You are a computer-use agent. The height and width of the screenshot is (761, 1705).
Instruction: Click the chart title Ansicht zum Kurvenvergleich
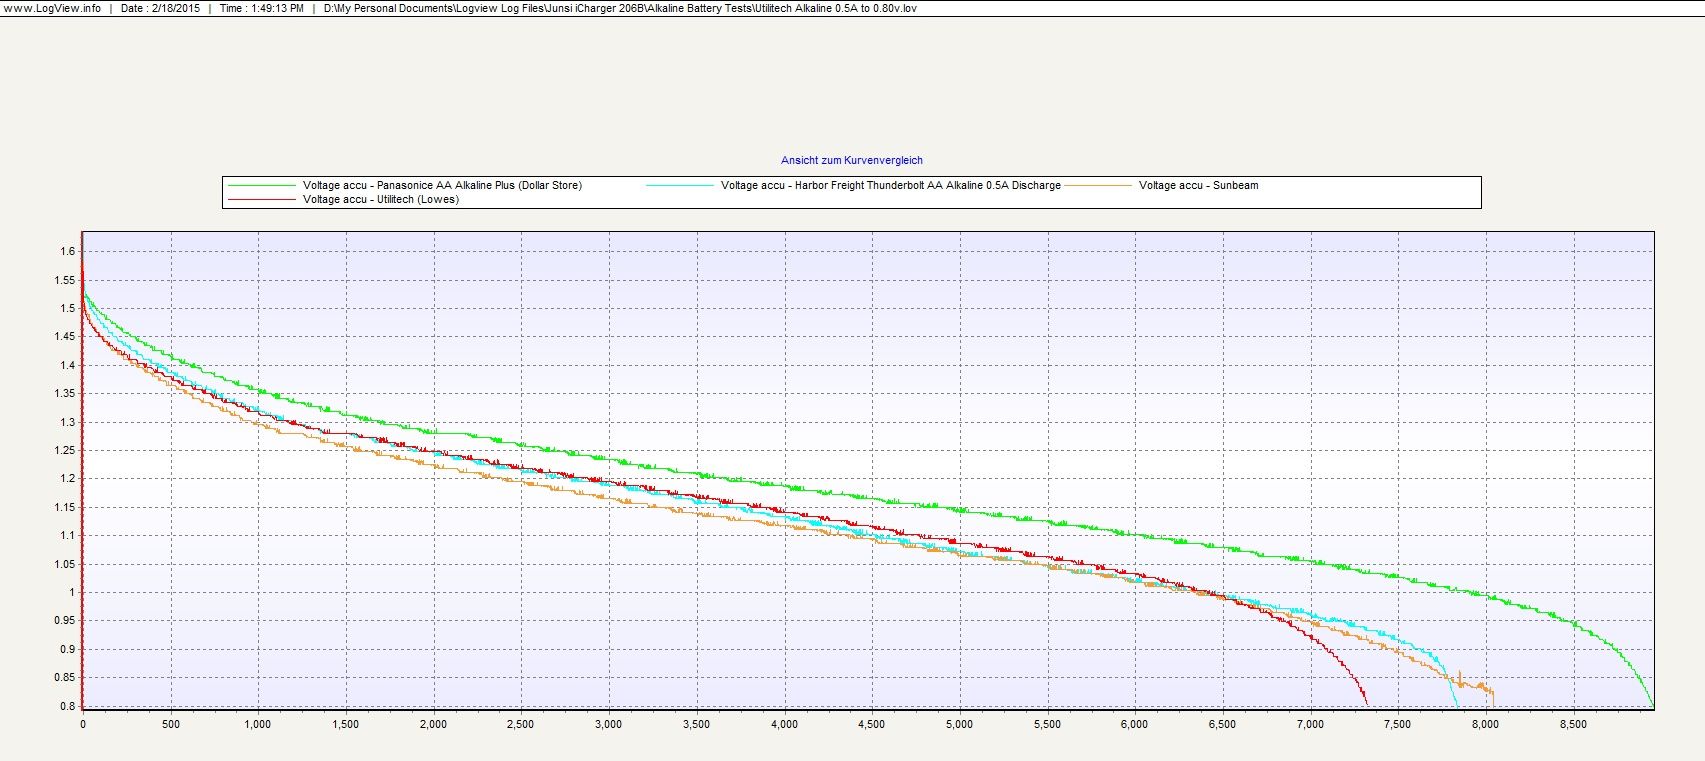851,160
